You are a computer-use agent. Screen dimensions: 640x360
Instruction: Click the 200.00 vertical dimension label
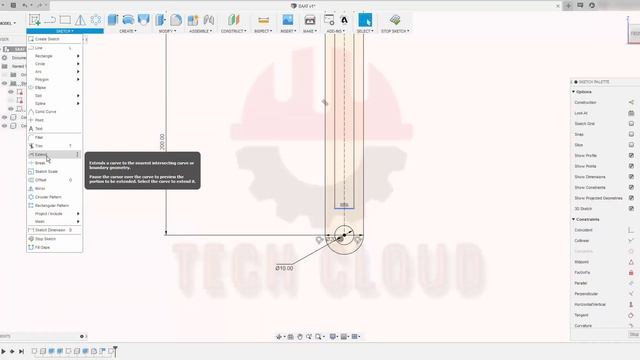pyautogui.click(x=162, y=142)
